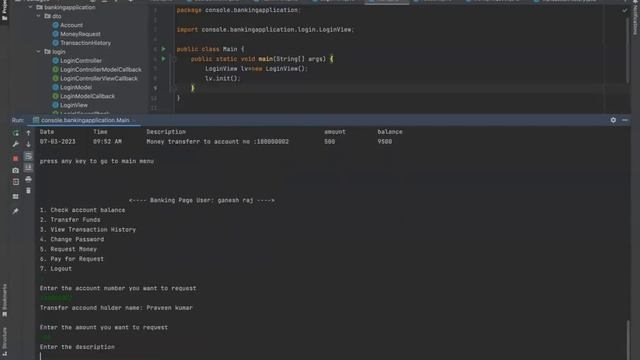640x360 pixels.
Task: Click 'Transfer accound holder name: Praveen kumar'
Action: [116, 308]
